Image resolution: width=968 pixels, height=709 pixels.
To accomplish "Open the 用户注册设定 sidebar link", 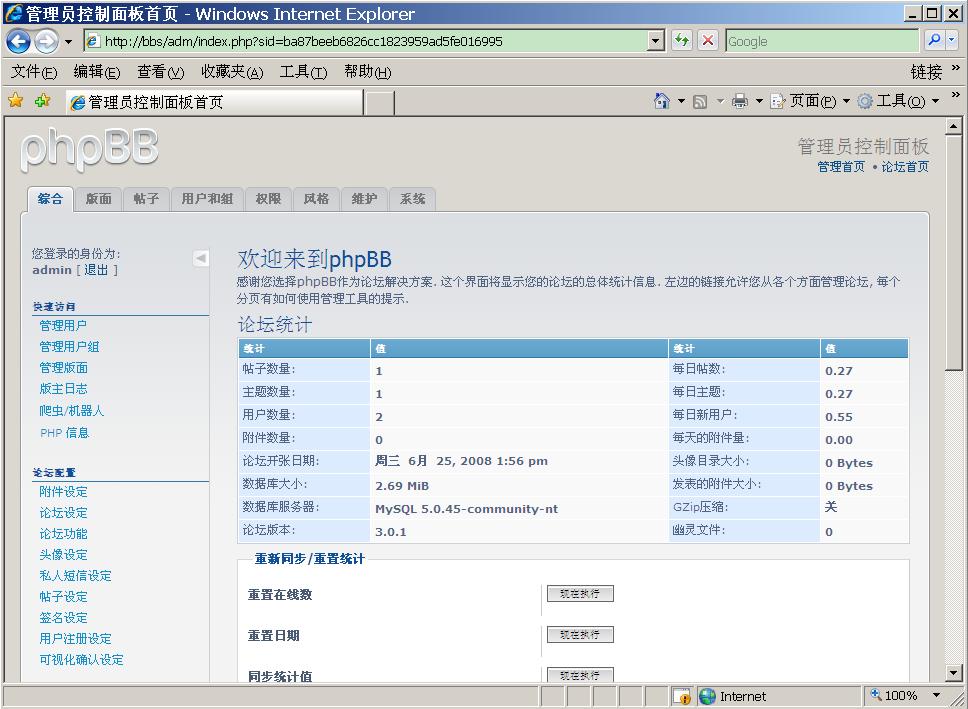I will (x=75, y=639).
